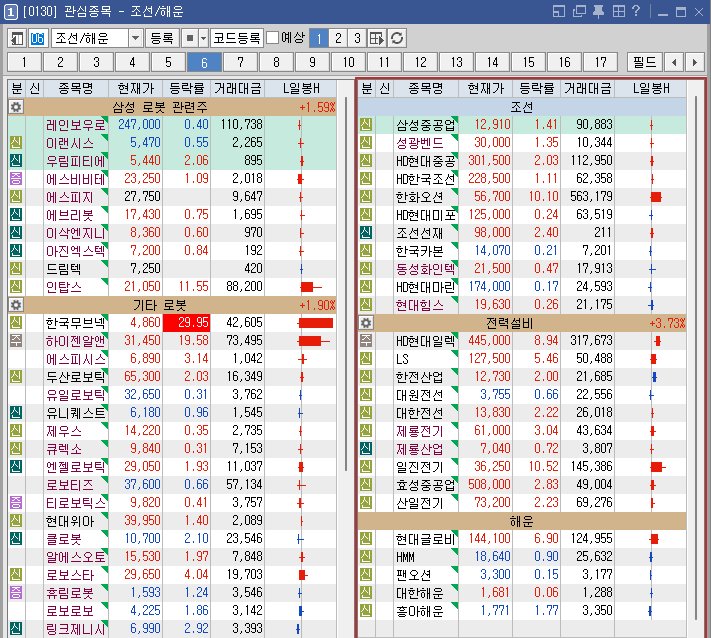Image resolution: width=711 pixels, height=638 pixels.
Task: Open the 조선/해운 group dropdown
Action: pyautogui.click(x=135, y=38)
